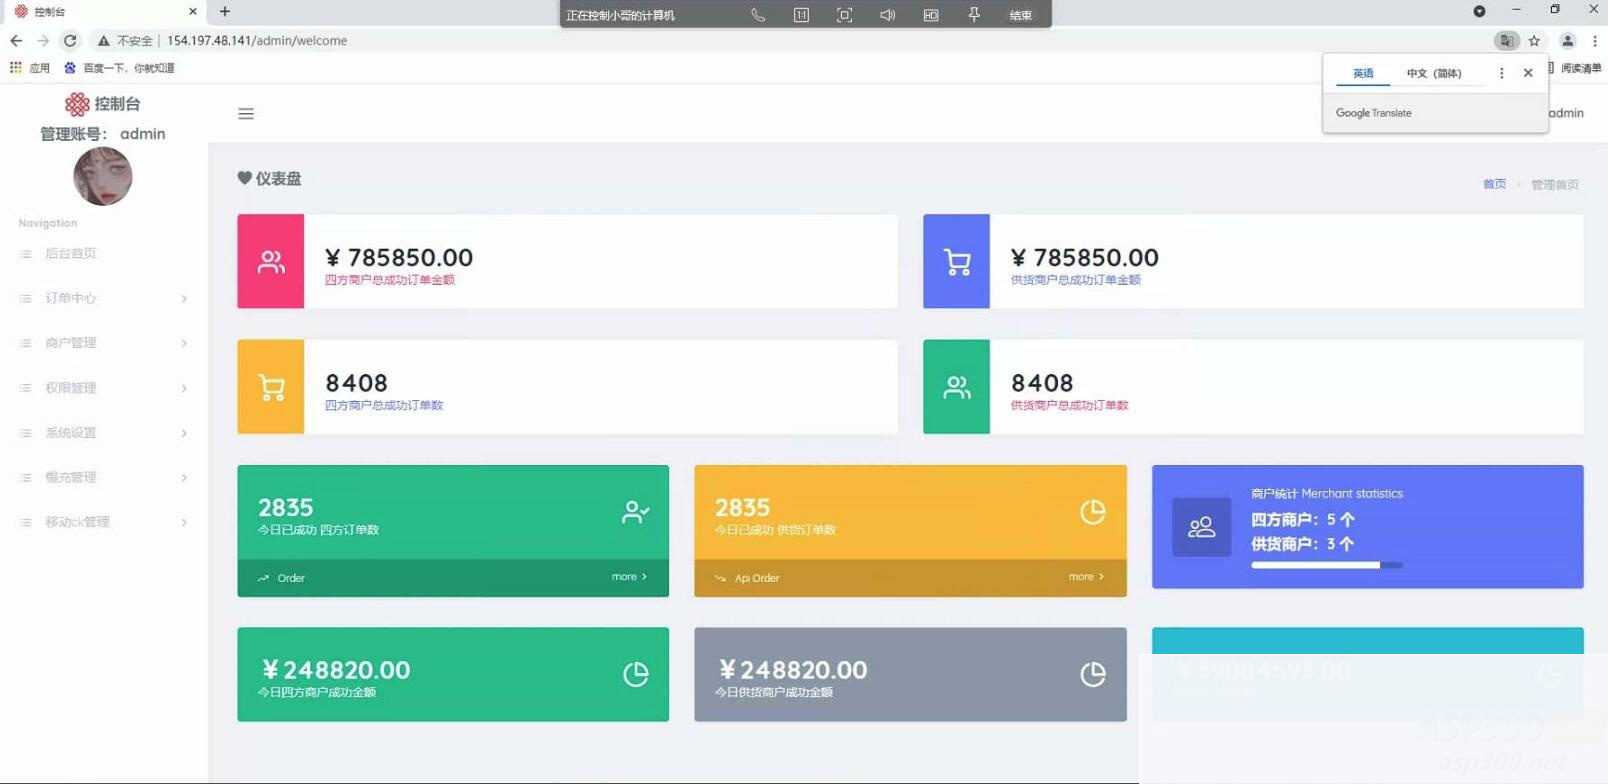Click the admin avatar picture
1608x784 pixels.
[103, 176]
